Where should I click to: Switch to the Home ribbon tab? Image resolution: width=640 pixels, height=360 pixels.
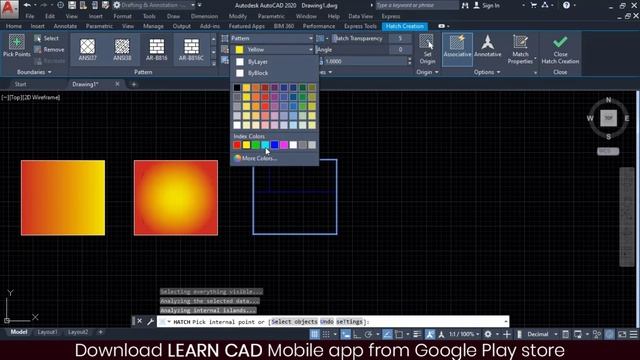(x=13, y=26)
